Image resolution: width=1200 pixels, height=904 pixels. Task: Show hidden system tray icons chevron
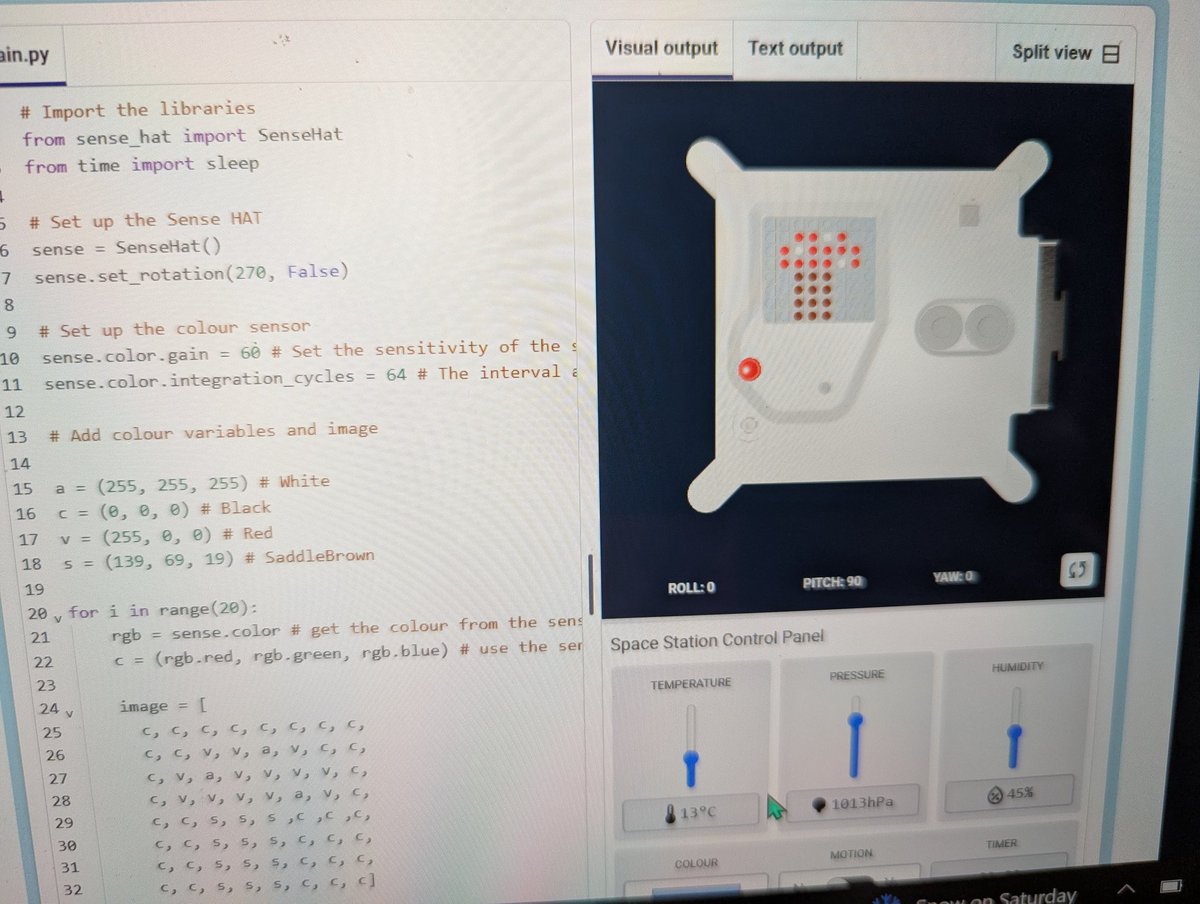coord(1126,888)
